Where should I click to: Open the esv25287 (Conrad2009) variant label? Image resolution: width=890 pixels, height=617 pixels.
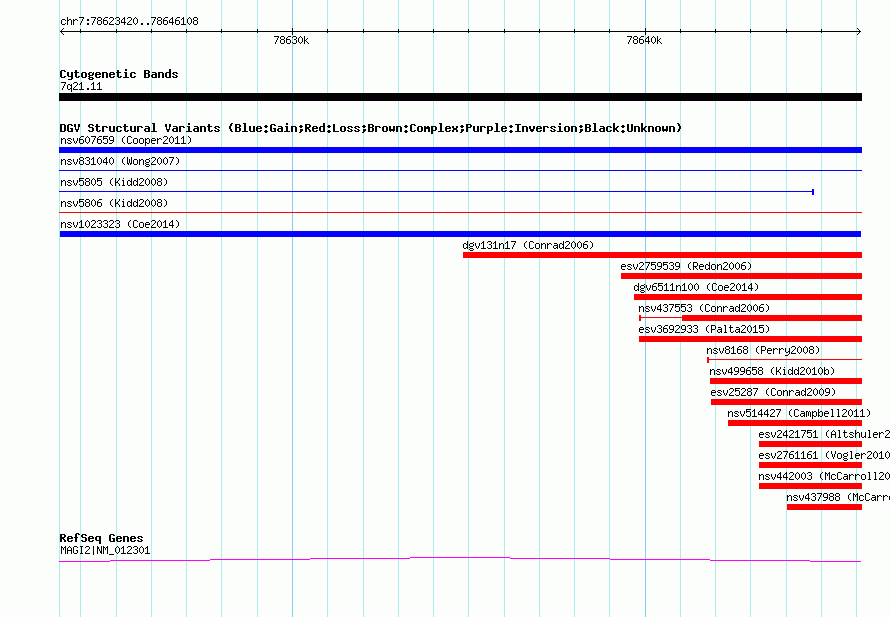coord(773,392)
